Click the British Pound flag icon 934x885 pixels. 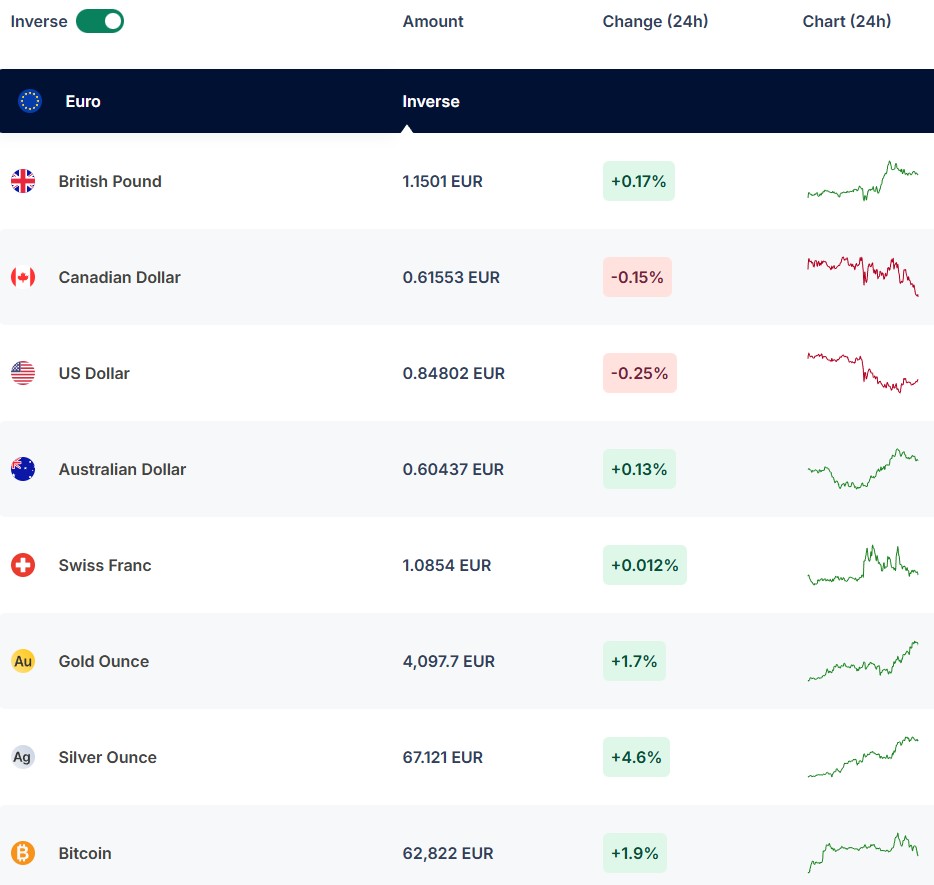pyautogui.click(x=23, y=181)
